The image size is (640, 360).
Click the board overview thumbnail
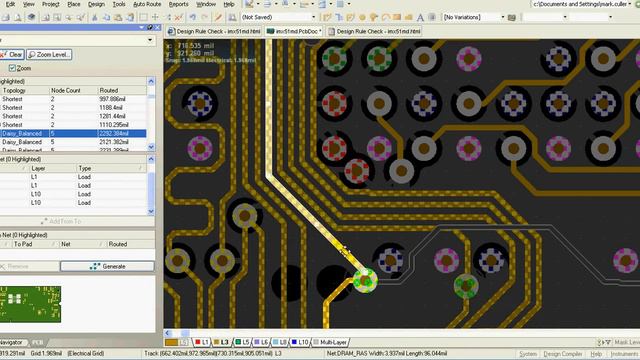coord(30,304)
